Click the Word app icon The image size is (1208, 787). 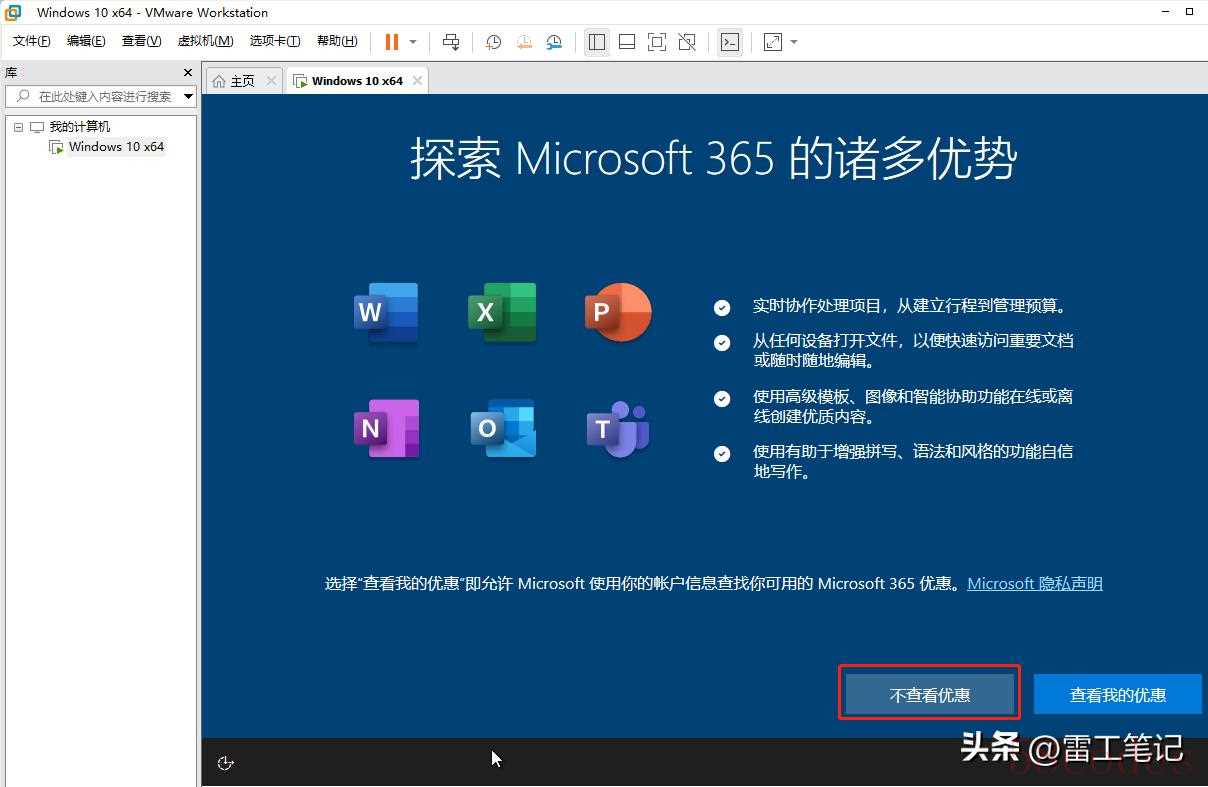[x=386, y=312]
